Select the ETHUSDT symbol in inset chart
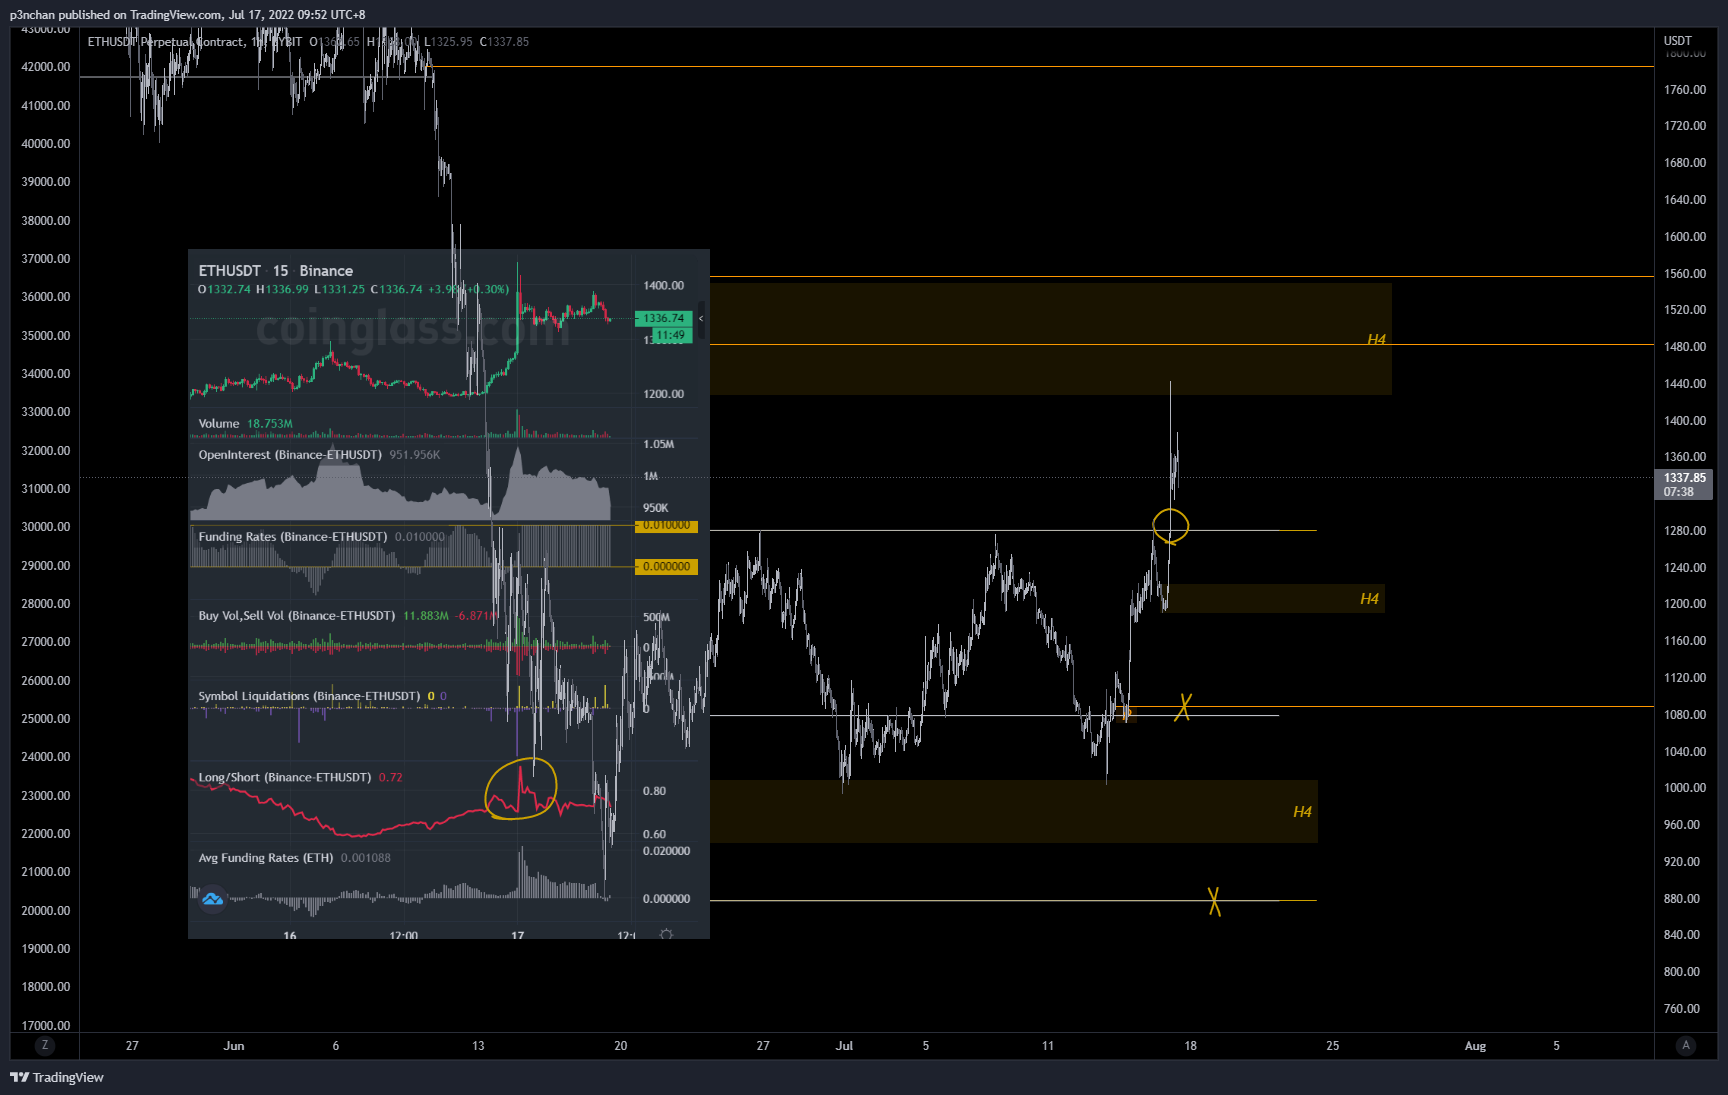The height and width of the screenshot is (1095, 1728). (x=229, y=271)
